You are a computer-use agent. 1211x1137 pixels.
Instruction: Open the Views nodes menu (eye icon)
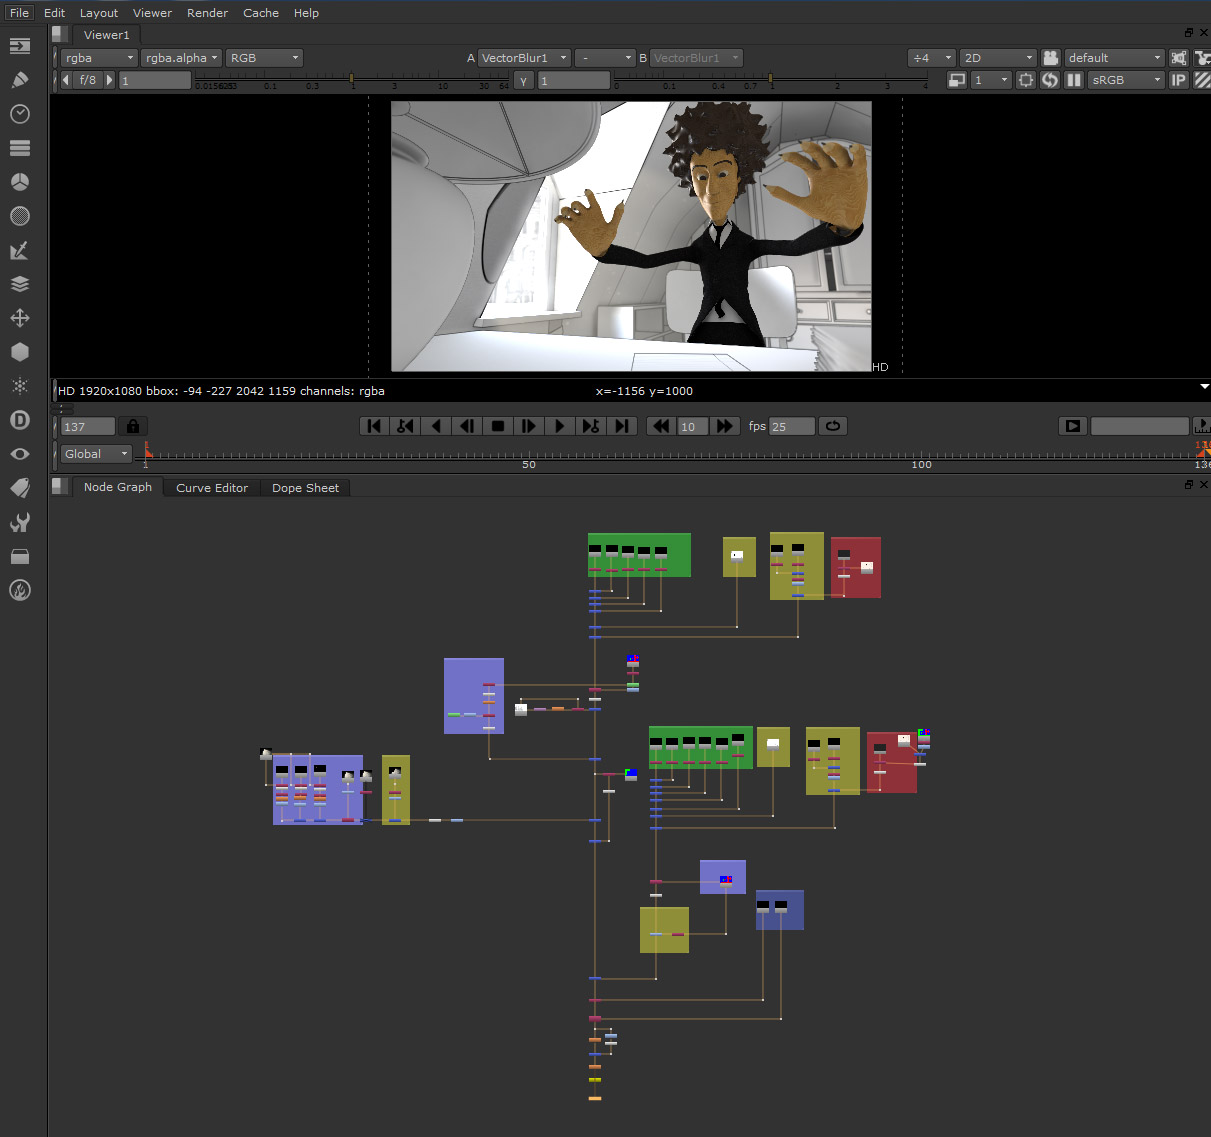(x=20, y=454)
